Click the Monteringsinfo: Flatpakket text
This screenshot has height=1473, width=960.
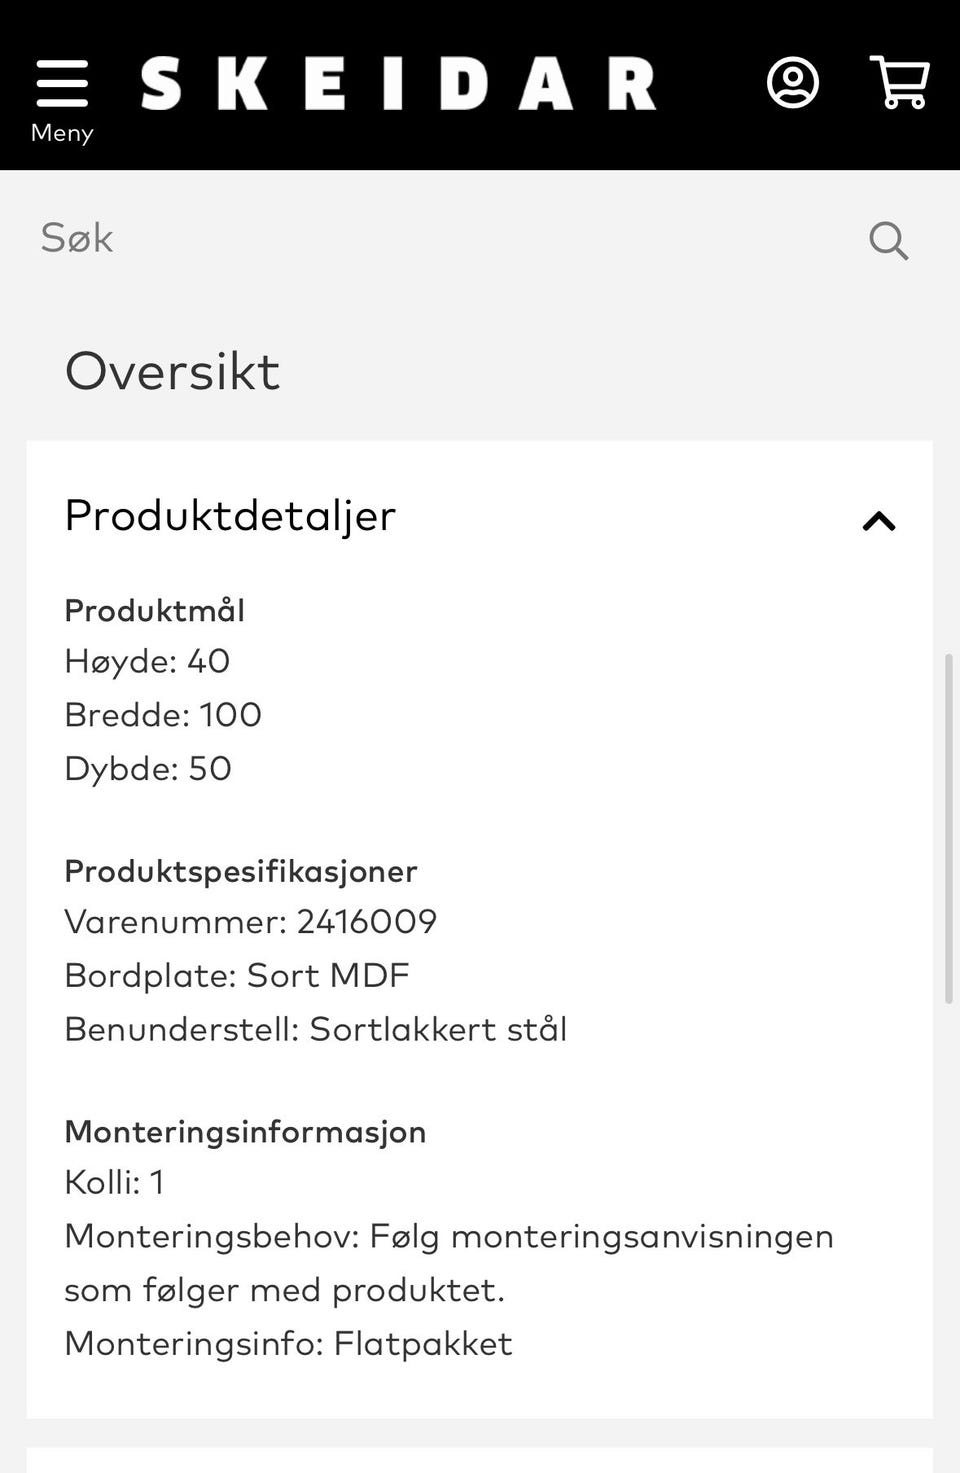point(288,1343)
